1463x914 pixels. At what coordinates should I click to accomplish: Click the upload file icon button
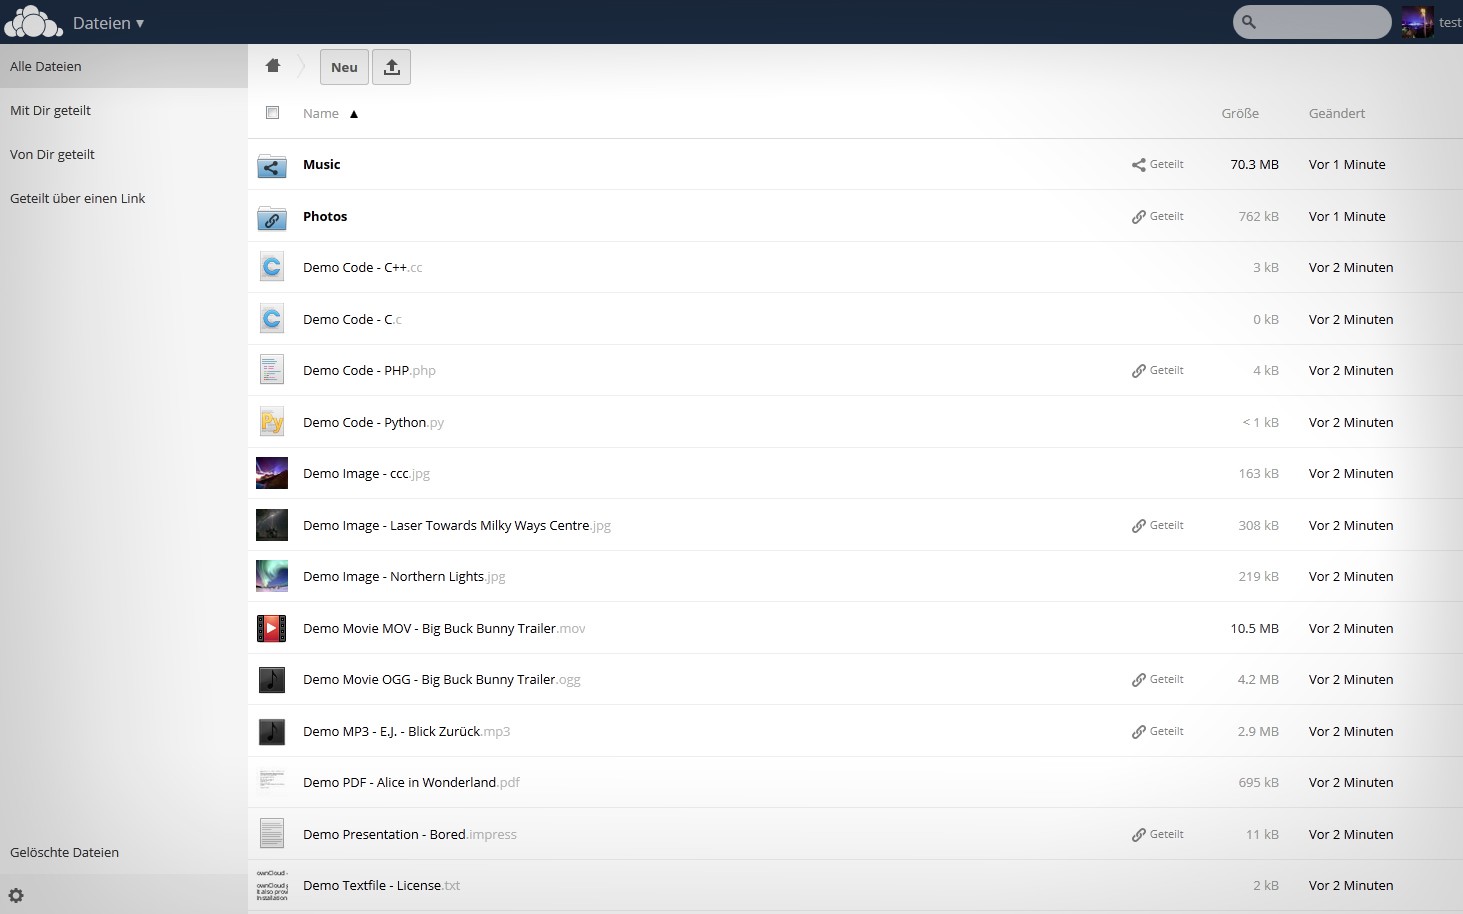(x=391, y=67)
